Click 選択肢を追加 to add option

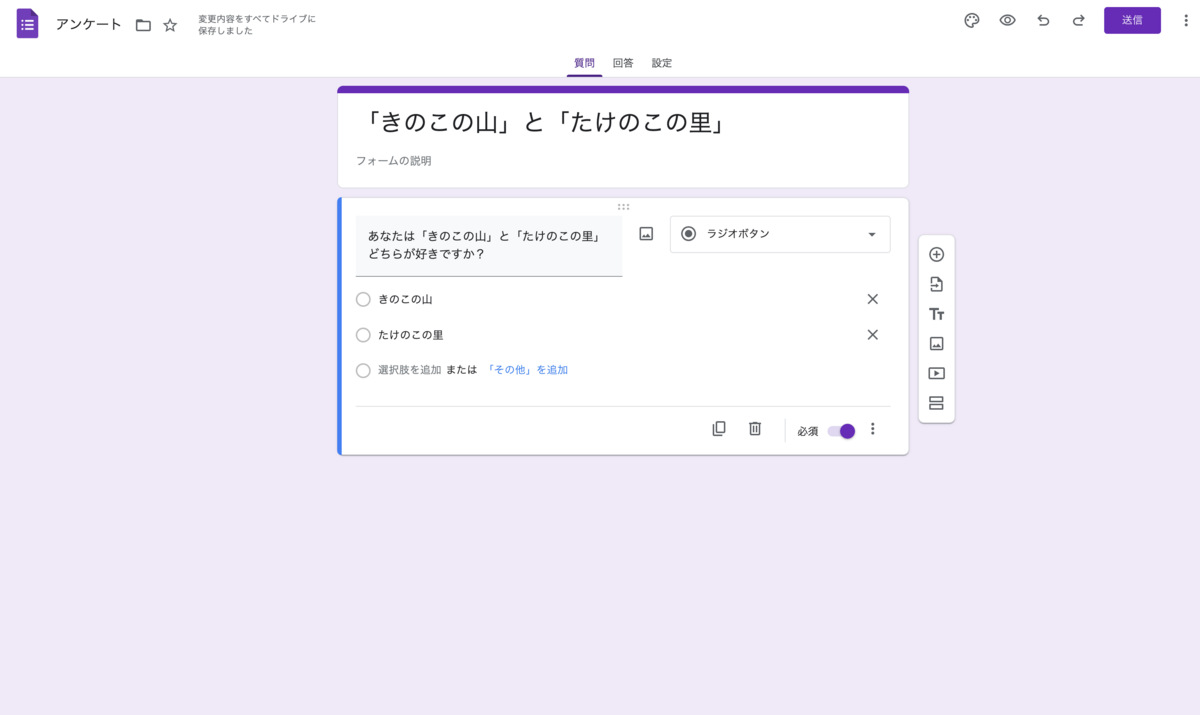click(410, 370)
